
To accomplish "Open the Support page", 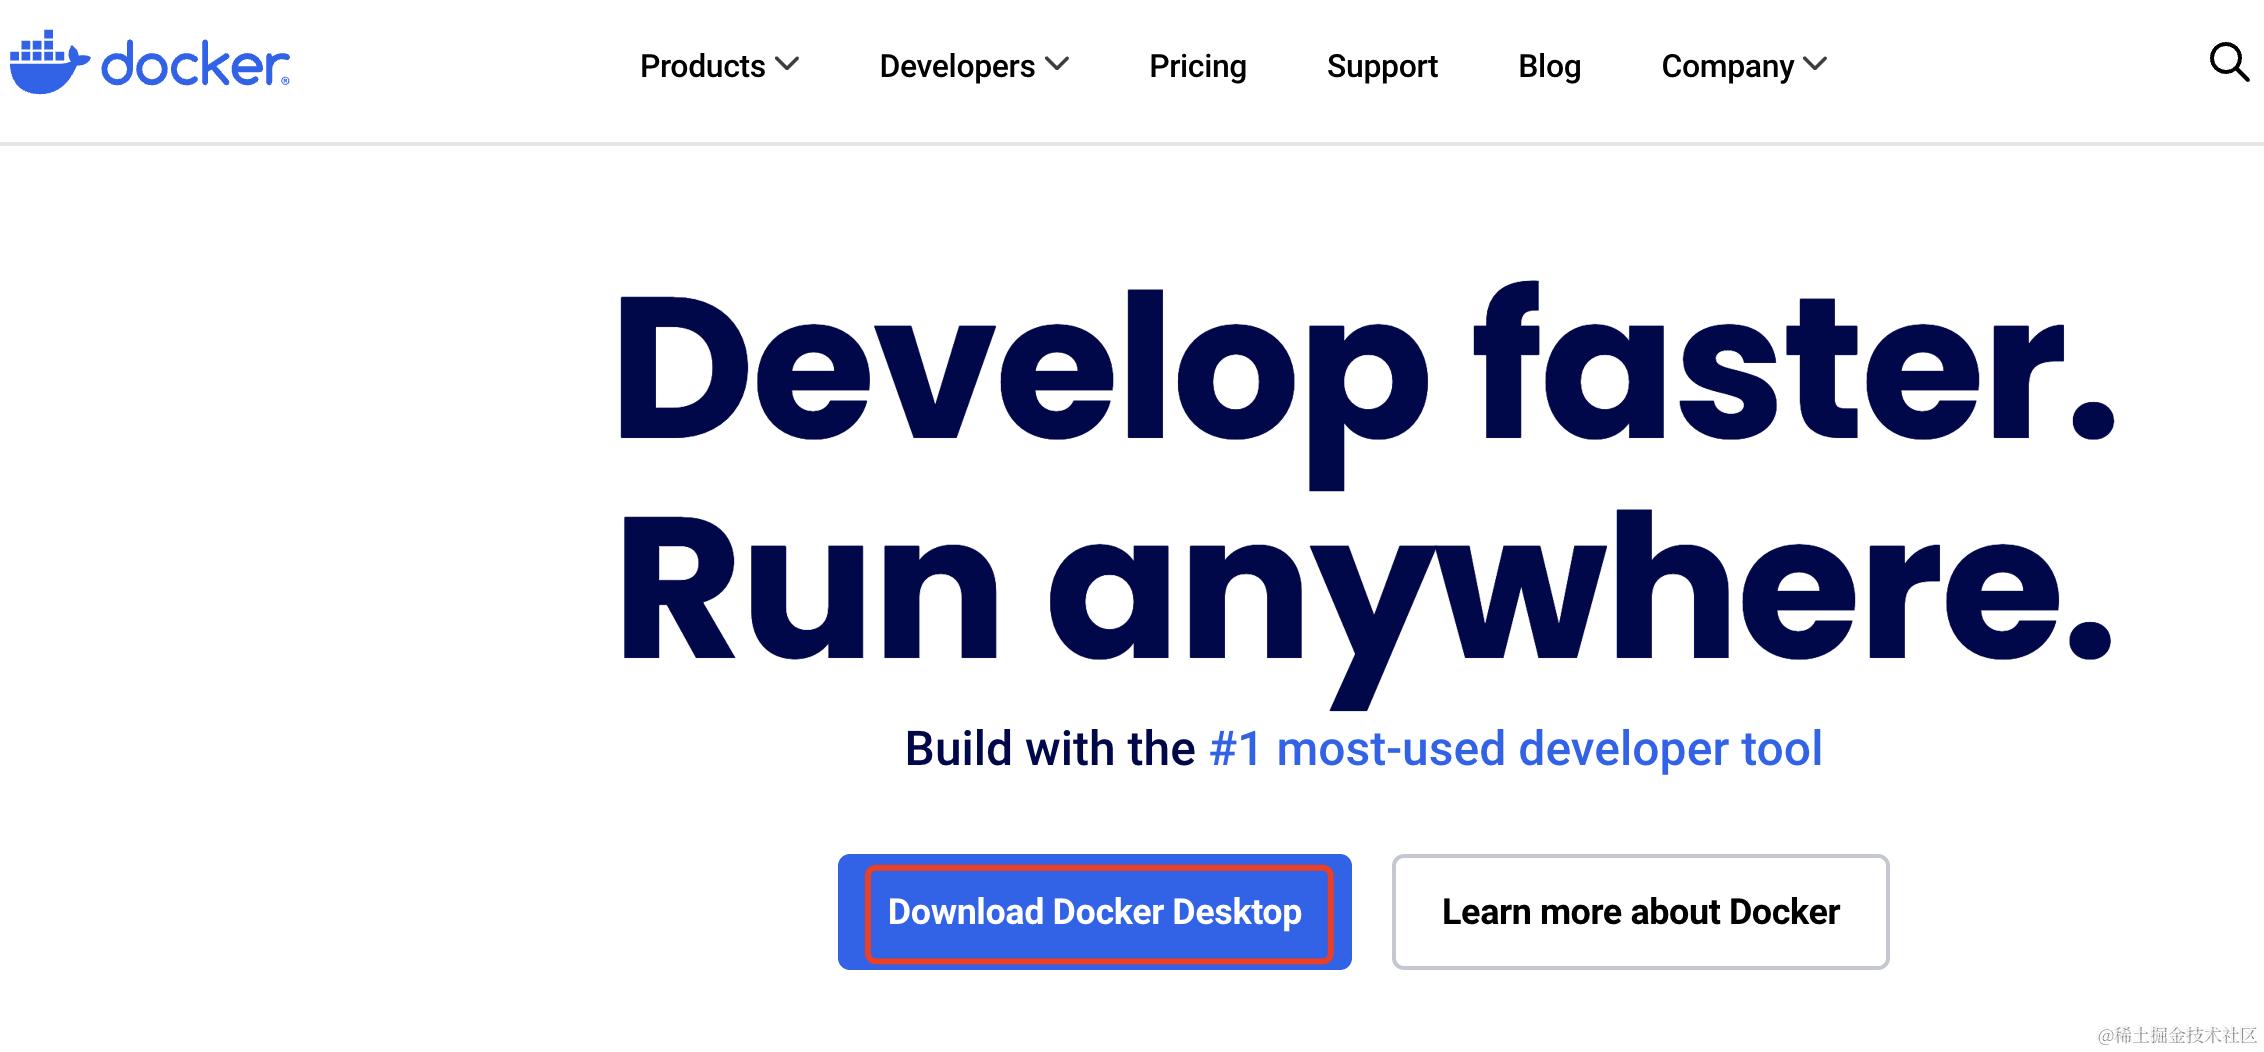I will tap(1382, 66).
